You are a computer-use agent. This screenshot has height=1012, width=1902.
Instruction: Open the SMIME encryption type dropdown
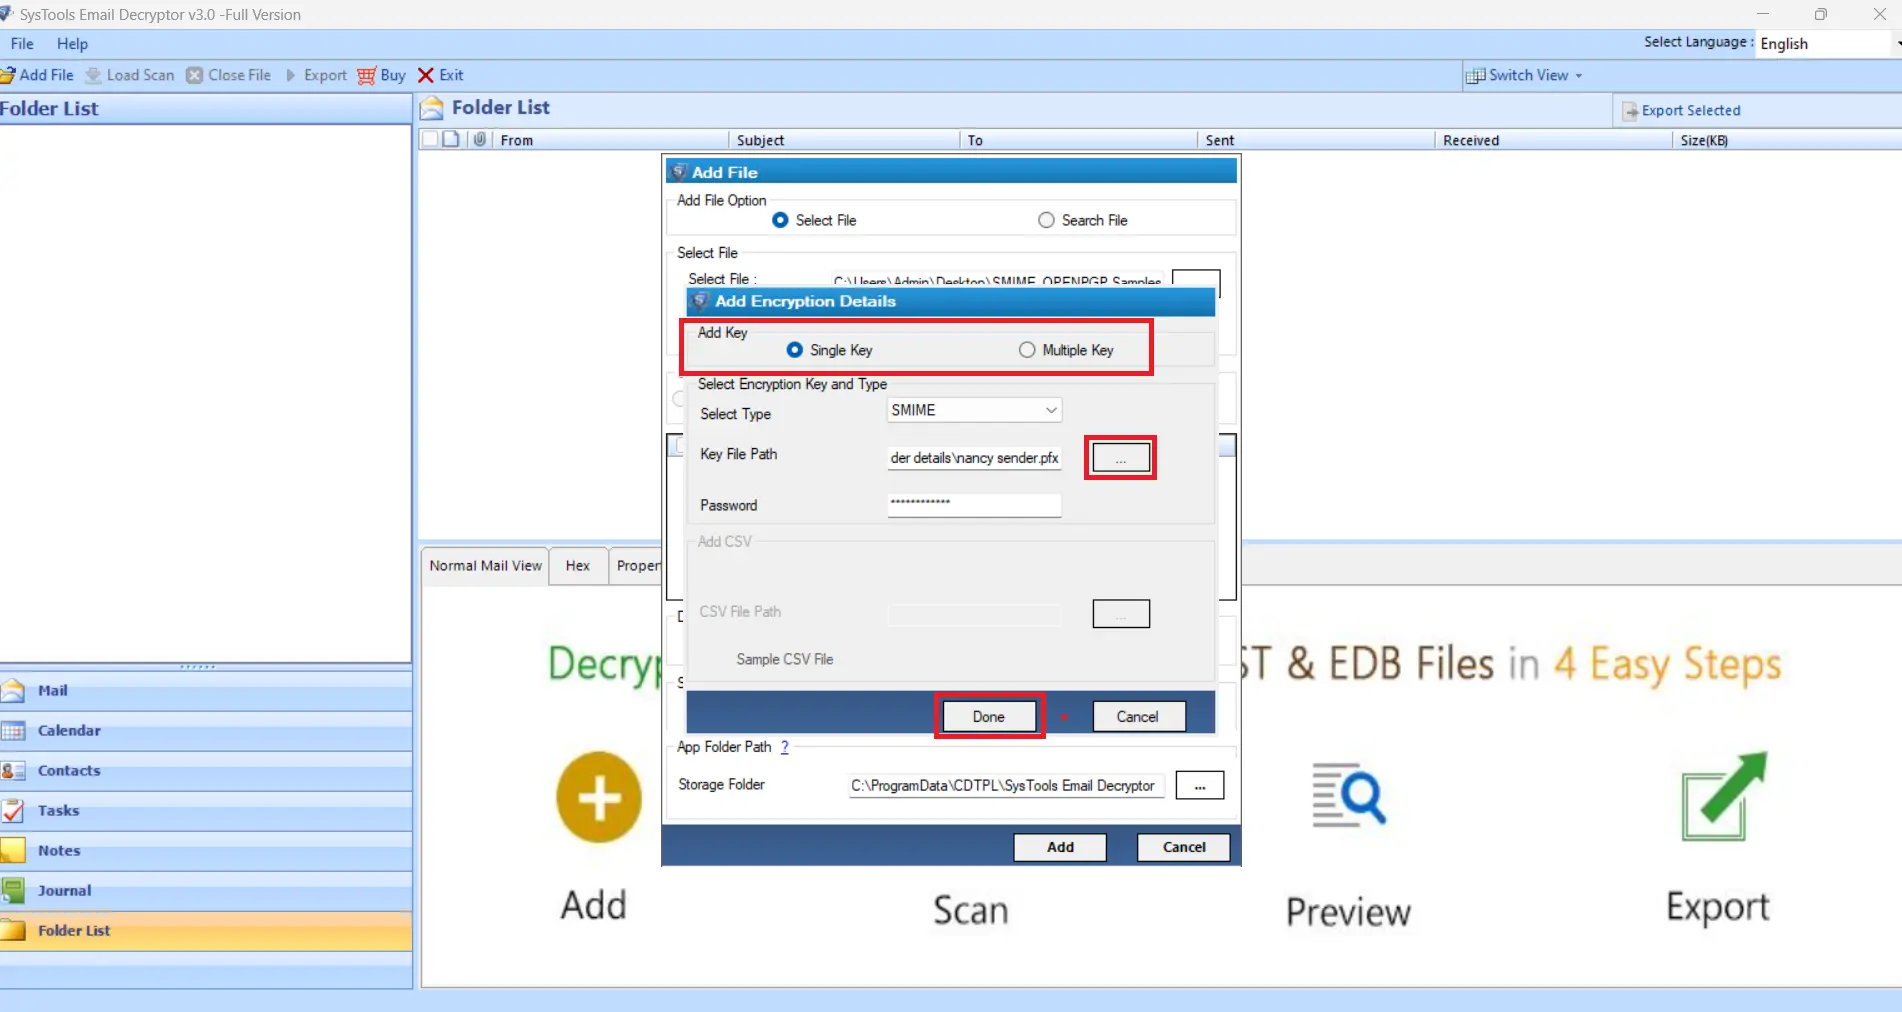tap(1050, 410)
